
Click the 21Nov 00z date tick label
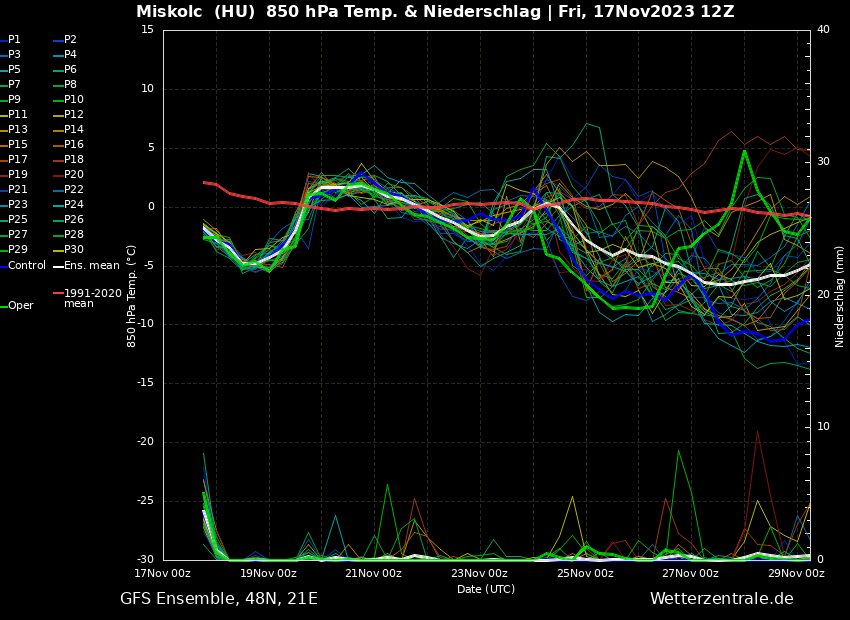coord(374,574)
